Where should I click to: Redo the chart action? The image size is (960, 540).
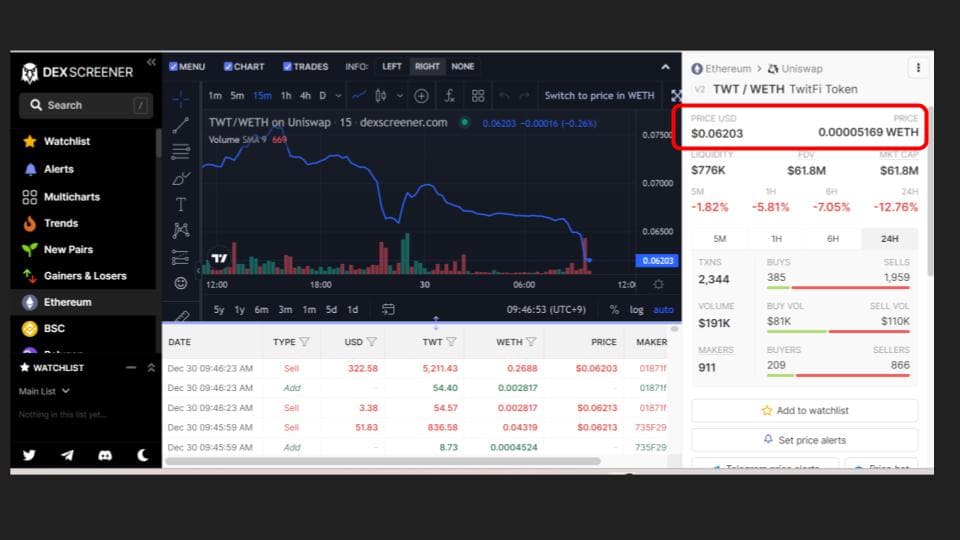tap(524, 96)
